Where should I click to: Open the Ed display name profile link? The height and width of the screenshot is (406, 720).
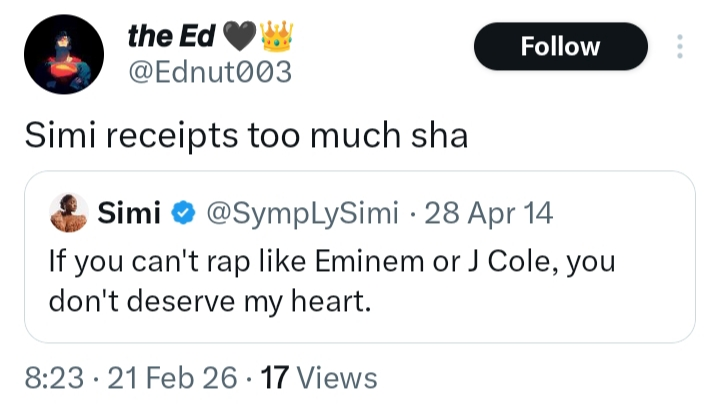pyautogui.click(x=172, y=37)
